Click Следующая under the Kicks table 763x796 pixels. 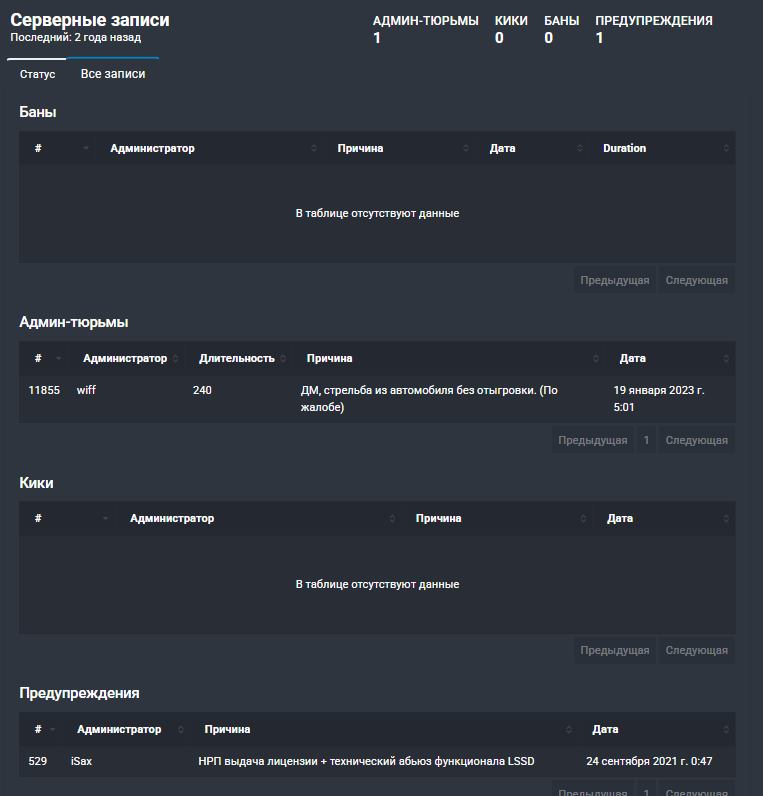(x=696, y=650)
